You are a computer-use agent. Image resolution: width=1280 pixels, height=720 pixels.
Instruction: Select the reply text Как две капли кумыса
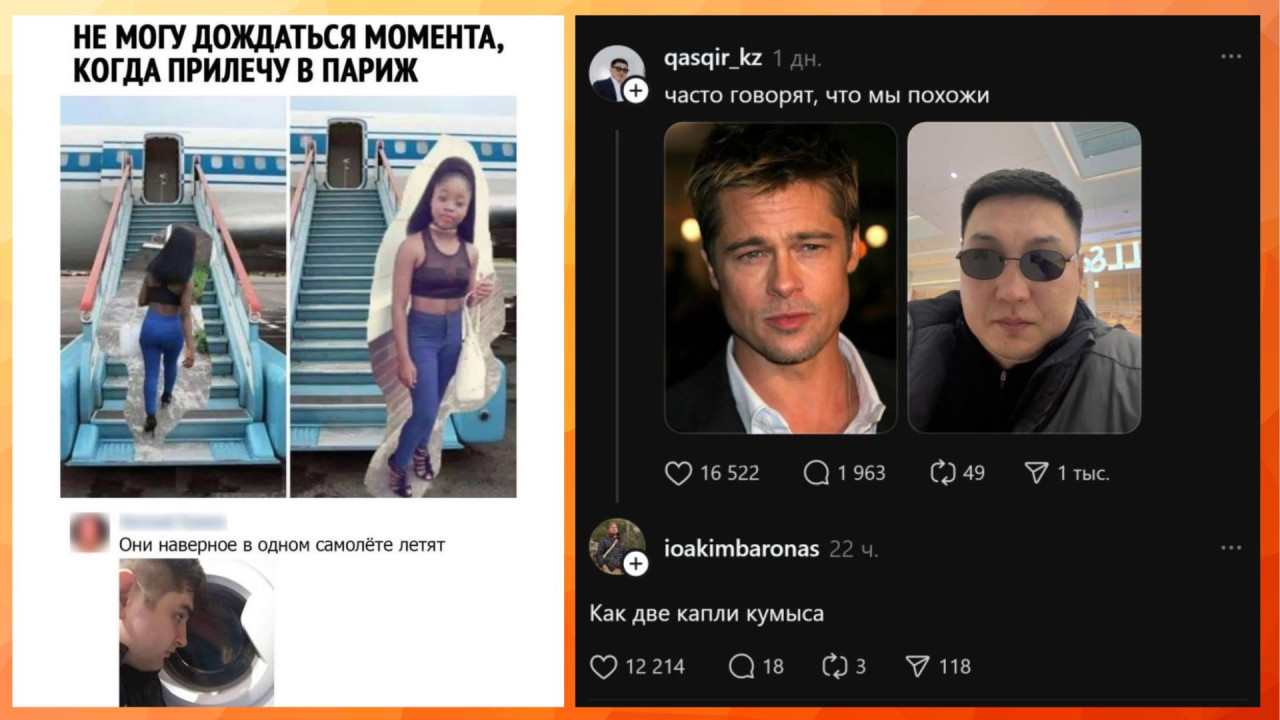point(707,613)
